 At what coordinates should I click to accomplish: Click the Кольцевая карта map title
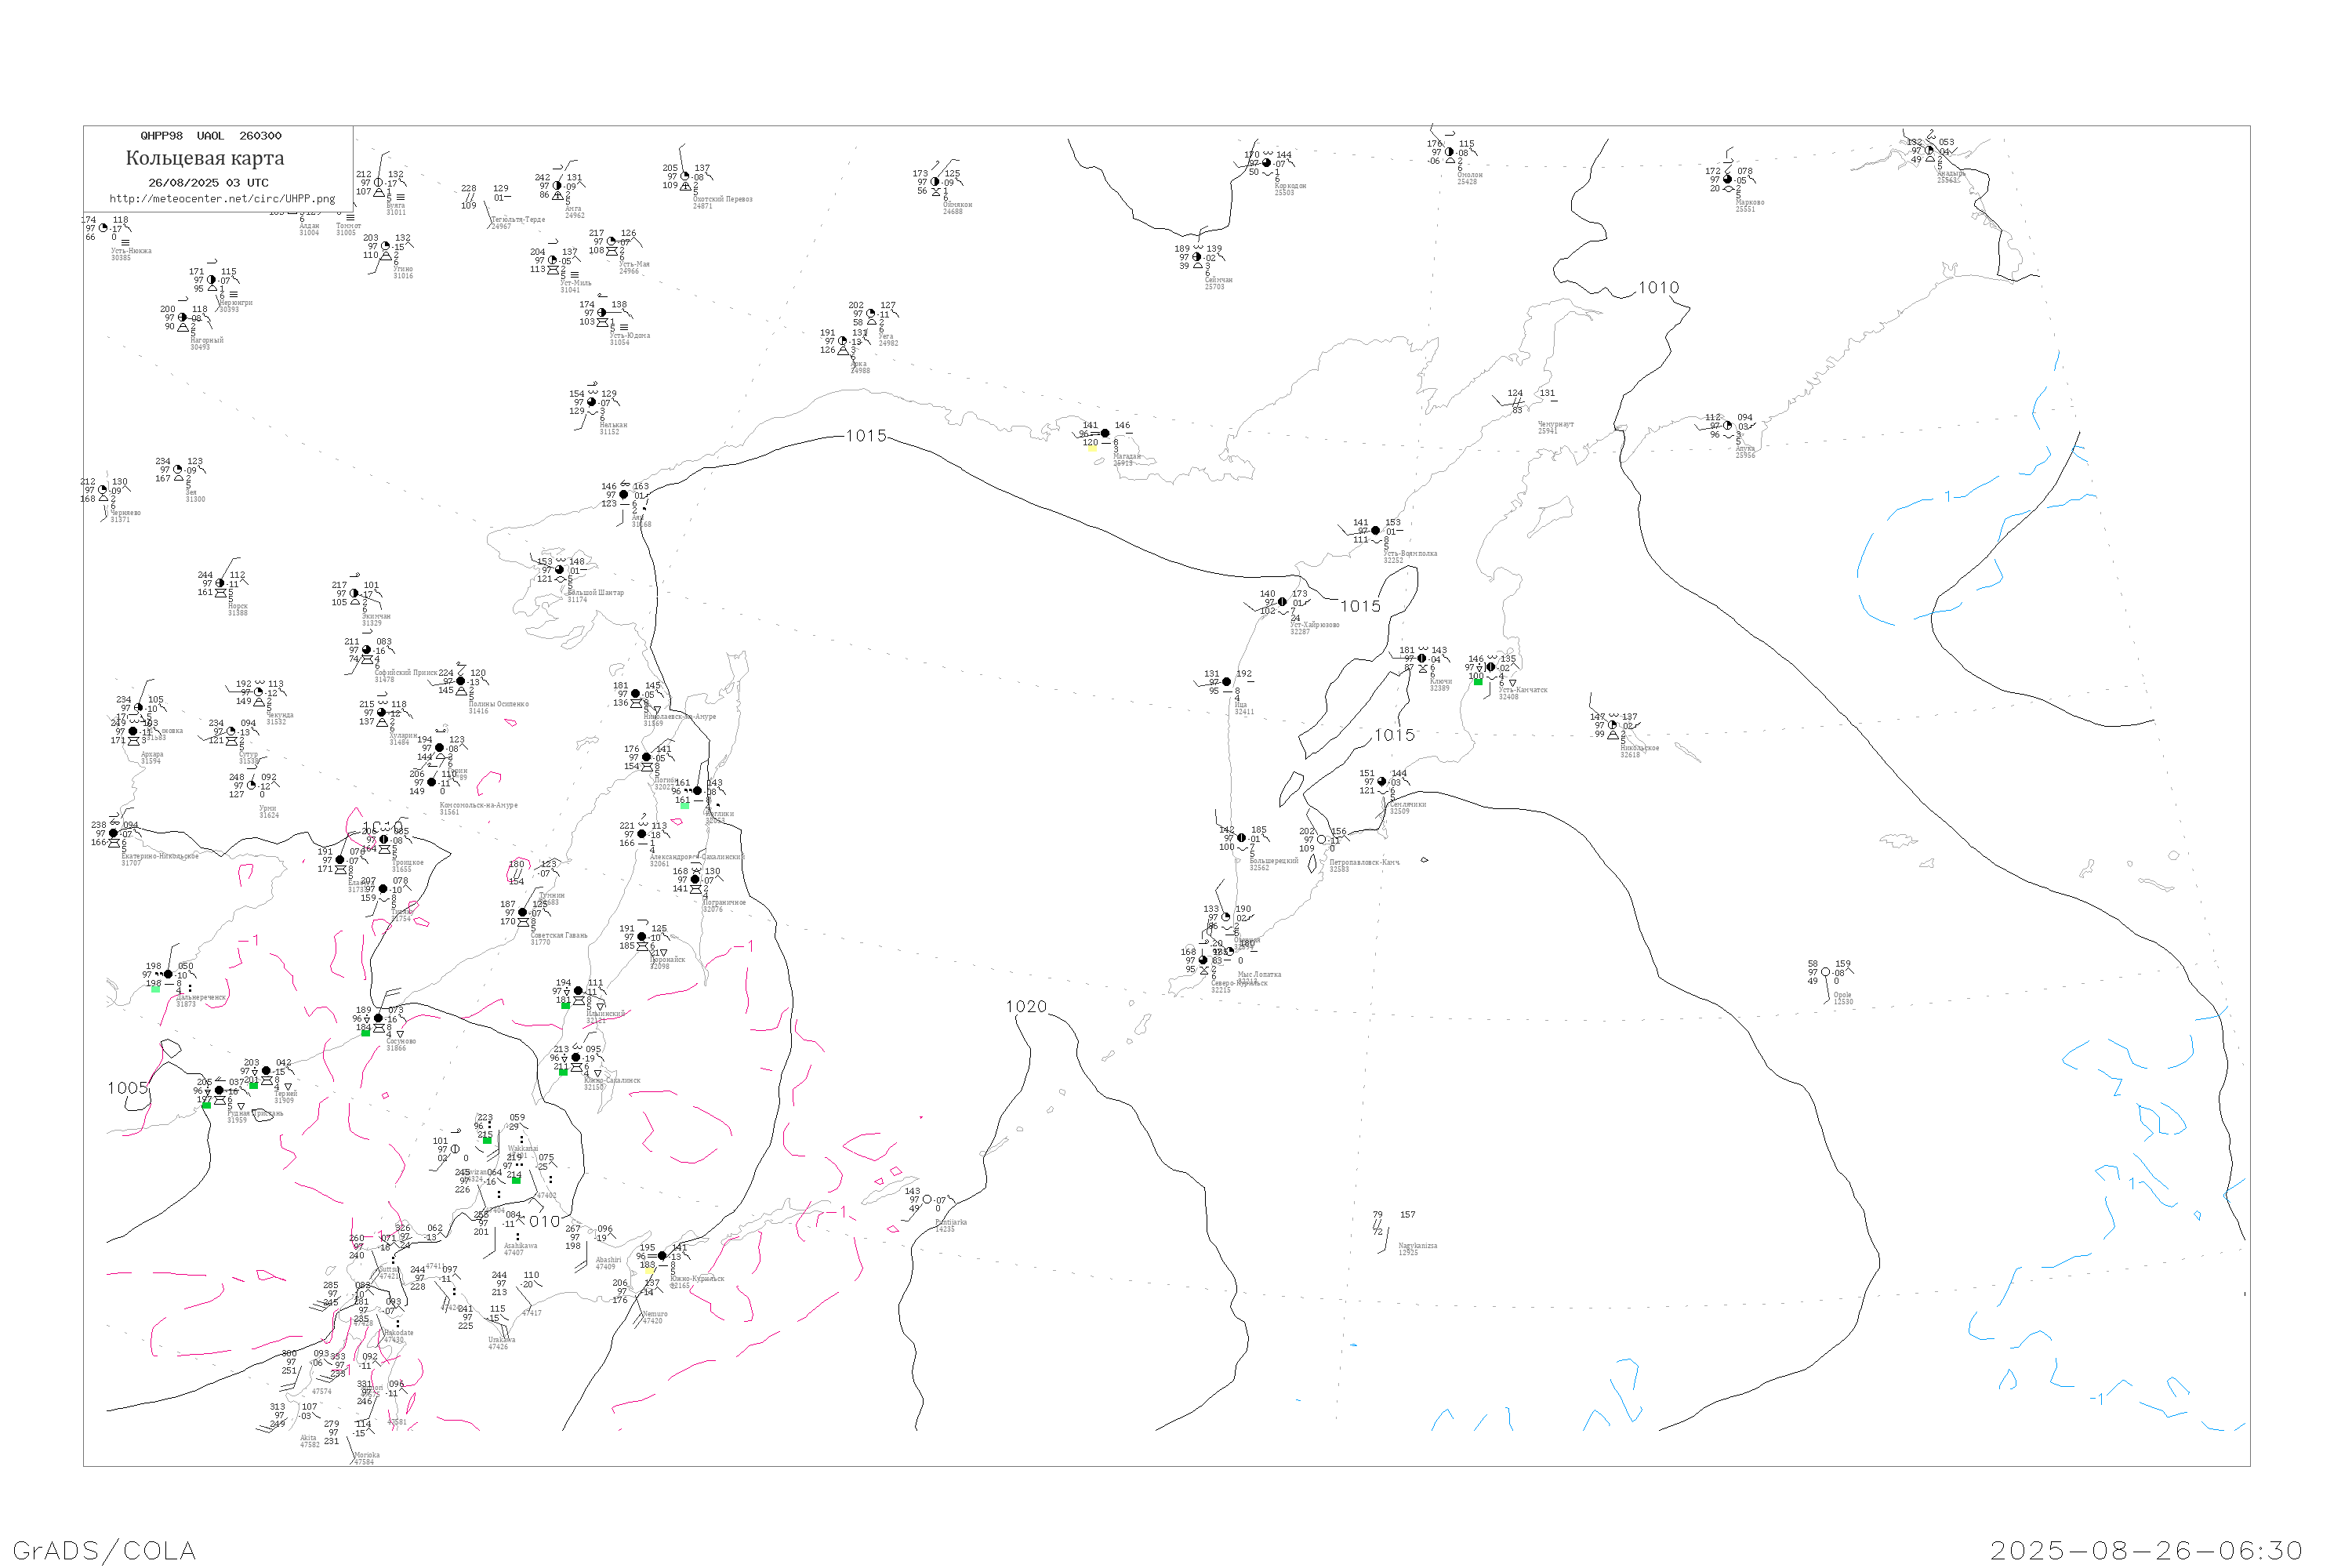tap(205, 158)
